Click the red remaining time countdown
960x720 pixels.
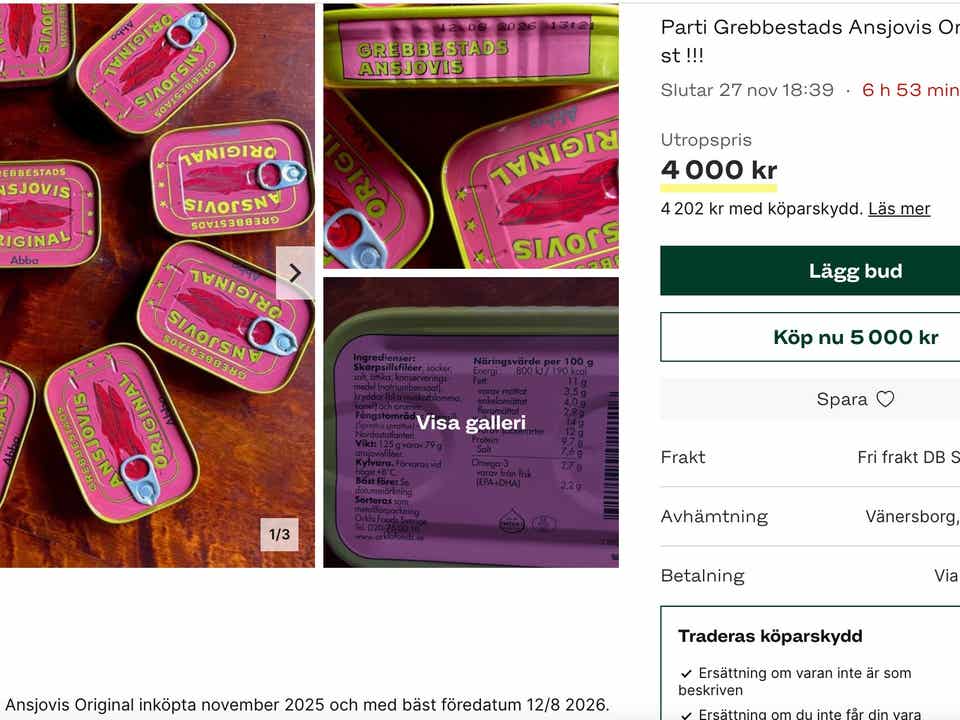[x=911, y=90]
